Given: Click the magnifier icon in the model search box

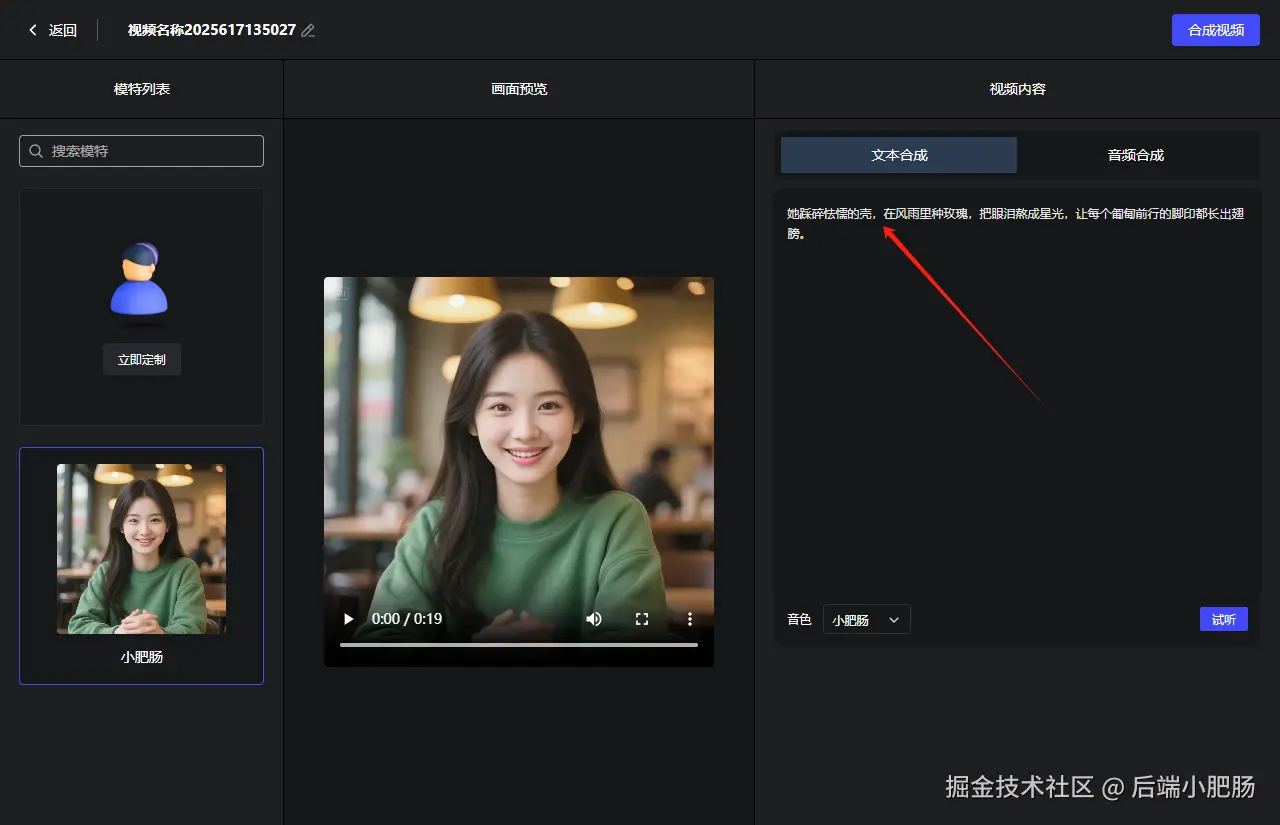Looking at the screenshot, I should coord(37,151).
